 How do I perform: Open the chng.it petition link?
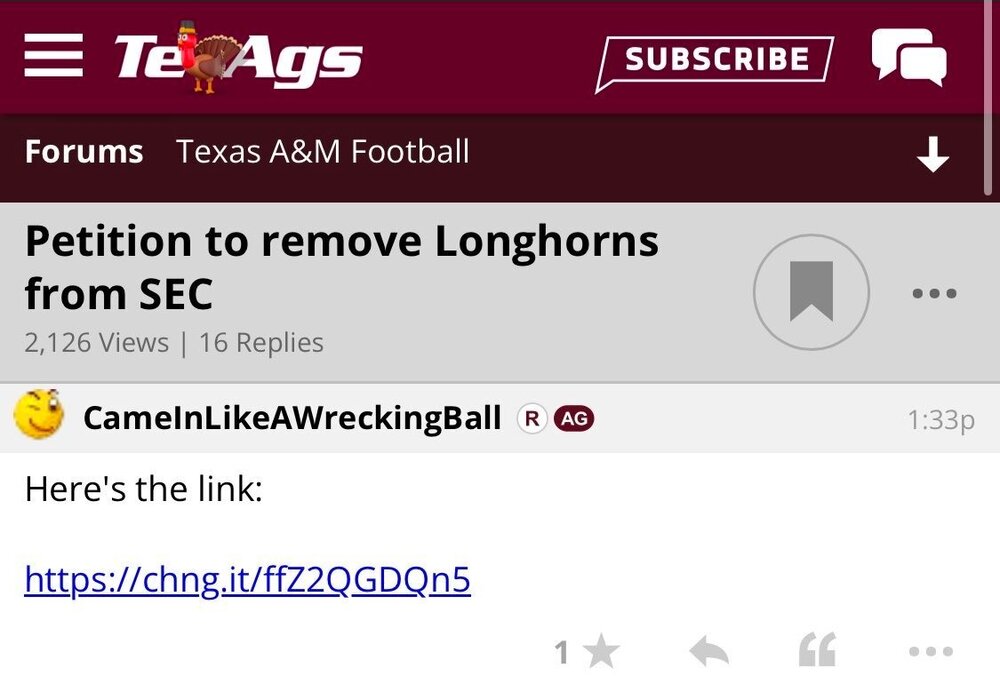tap(247, 579)
